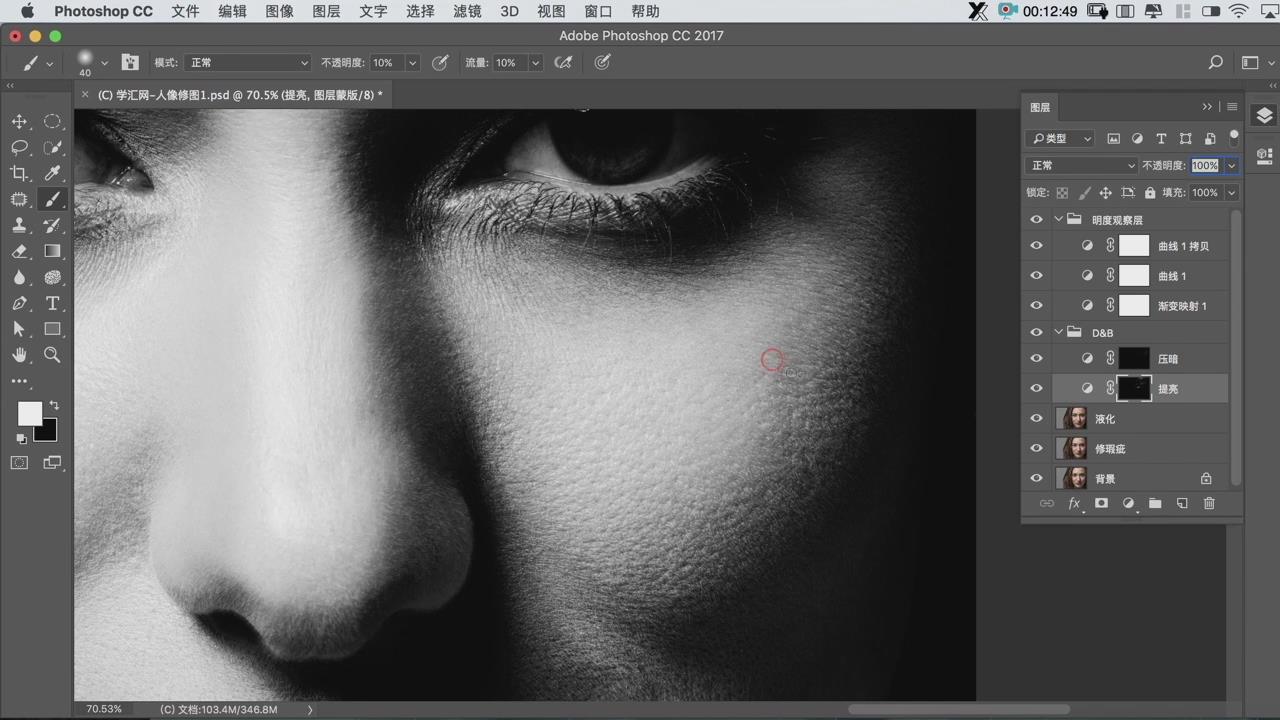The width and height of the screenshot is (1280, 720).
Task: Select the Path Selection tool
Action: [x=19, y=329]
